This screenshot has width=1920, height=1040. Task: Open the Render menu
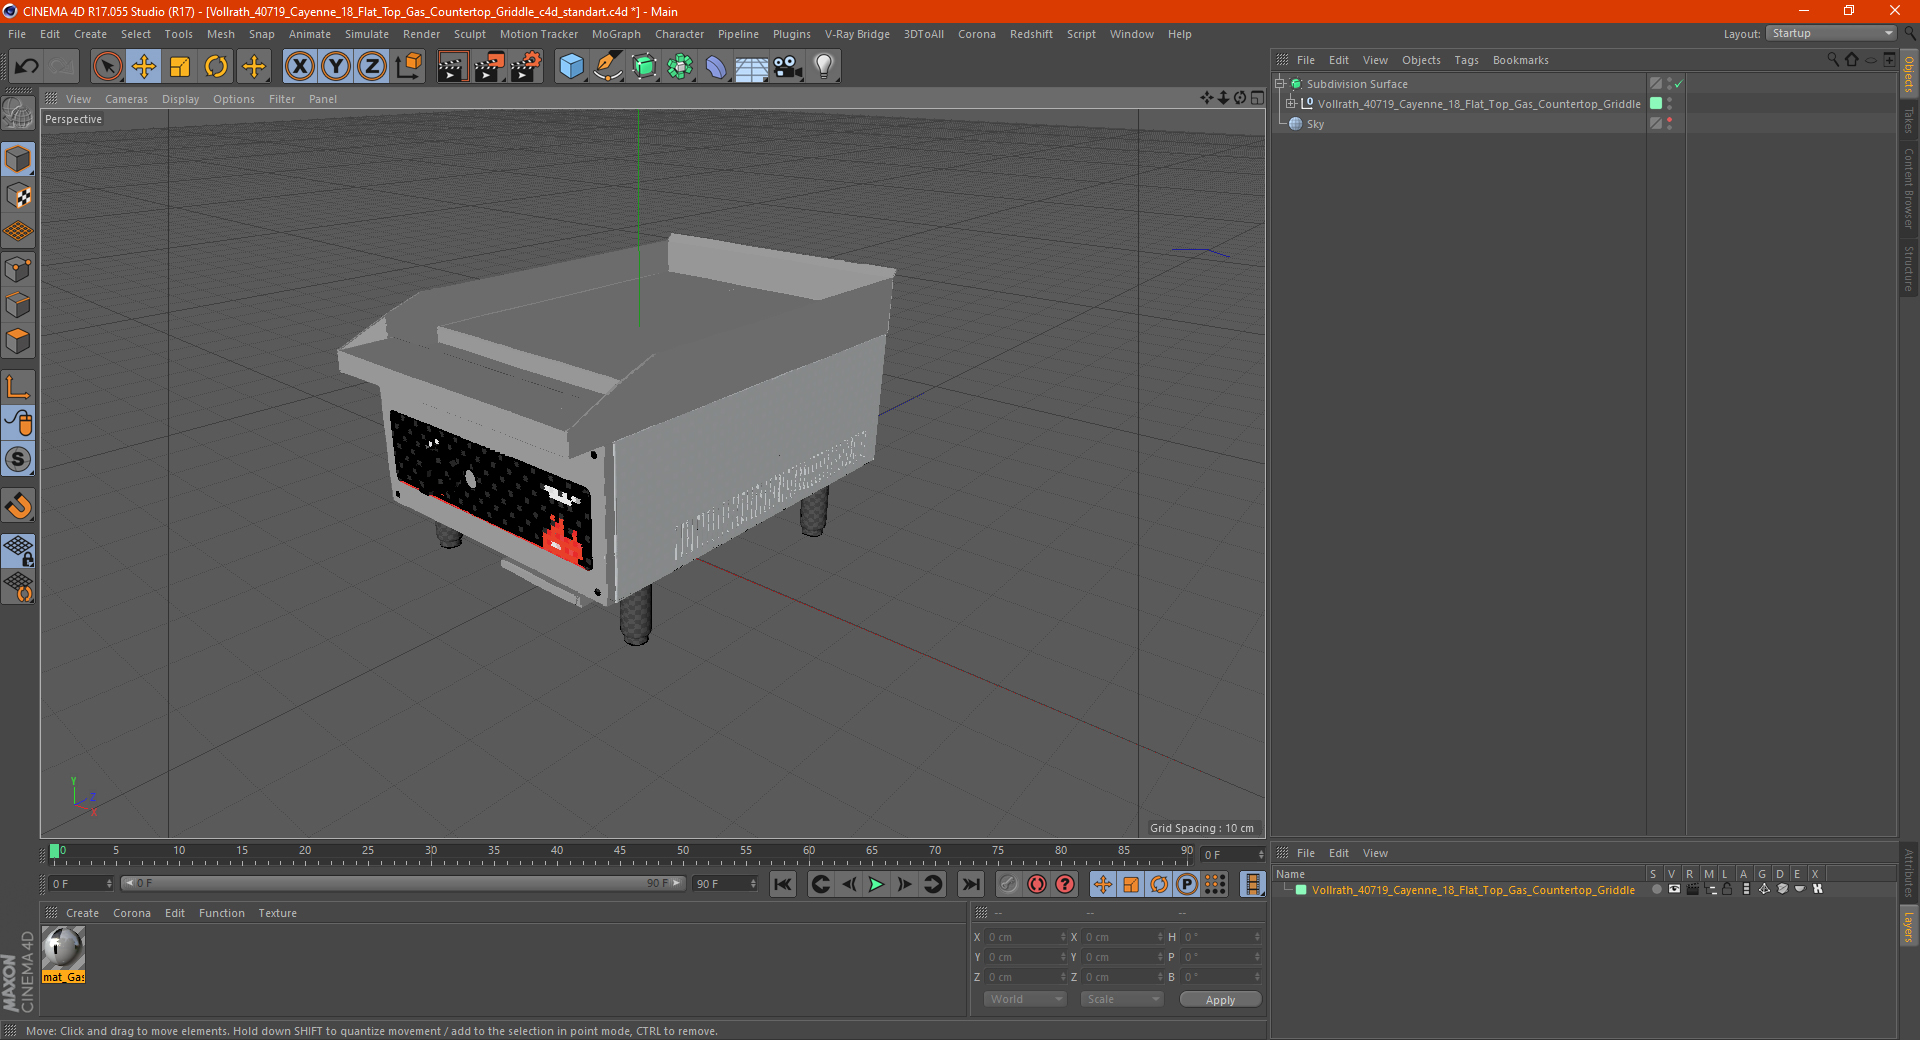(x=421, y=34)
